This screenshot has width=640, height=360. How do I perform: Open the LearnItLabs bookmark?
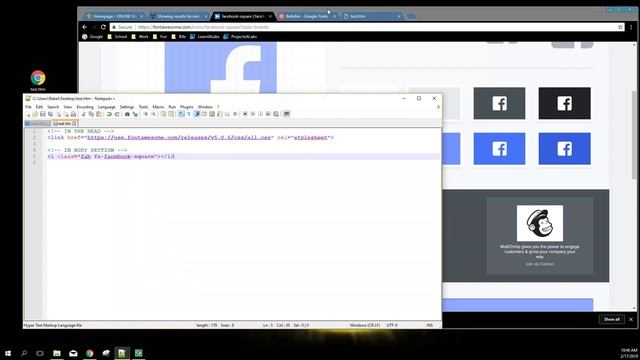pos(205,37)
